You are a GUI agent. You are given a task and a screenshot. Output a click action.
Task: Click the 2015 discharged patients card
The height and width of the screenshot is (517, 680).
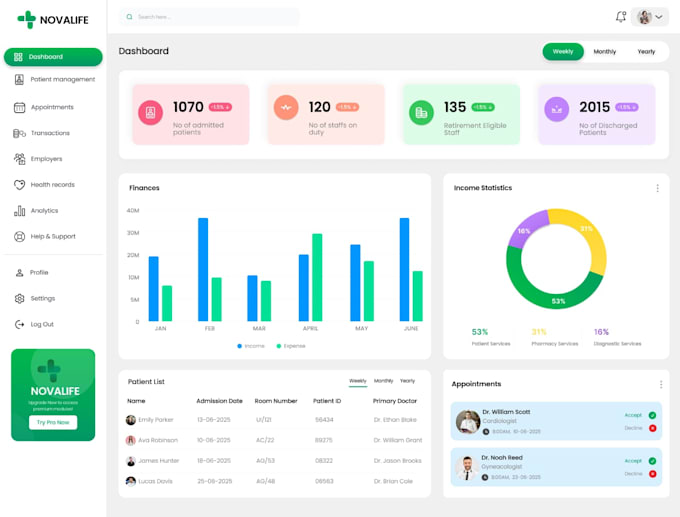click(597, 115)
